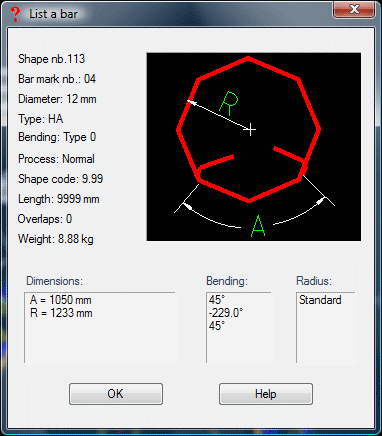Click the Shape nb.113 text

[x=51, y=59]
